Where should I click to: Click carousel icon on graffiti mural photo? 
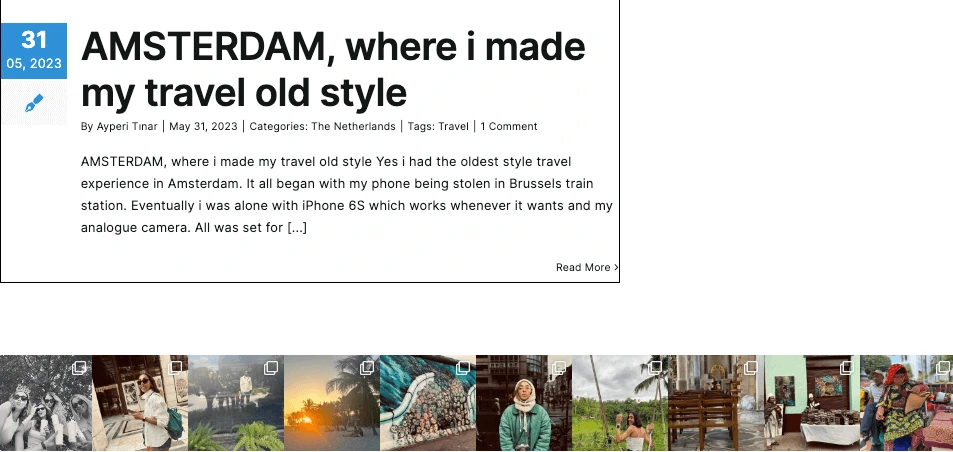[x=463, y=368]
